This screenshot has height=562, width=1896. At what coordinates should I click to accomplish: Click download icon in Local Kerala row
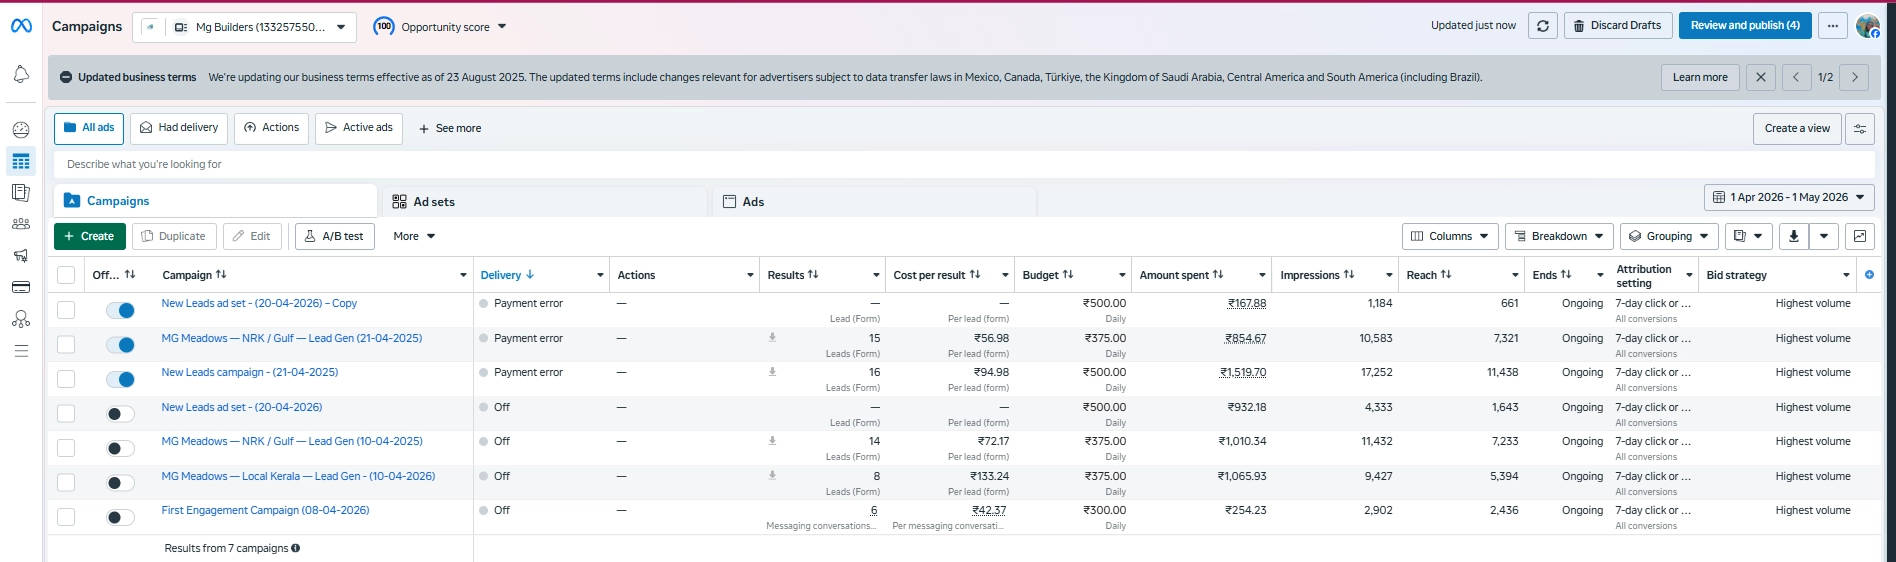(x=772, y=476)
